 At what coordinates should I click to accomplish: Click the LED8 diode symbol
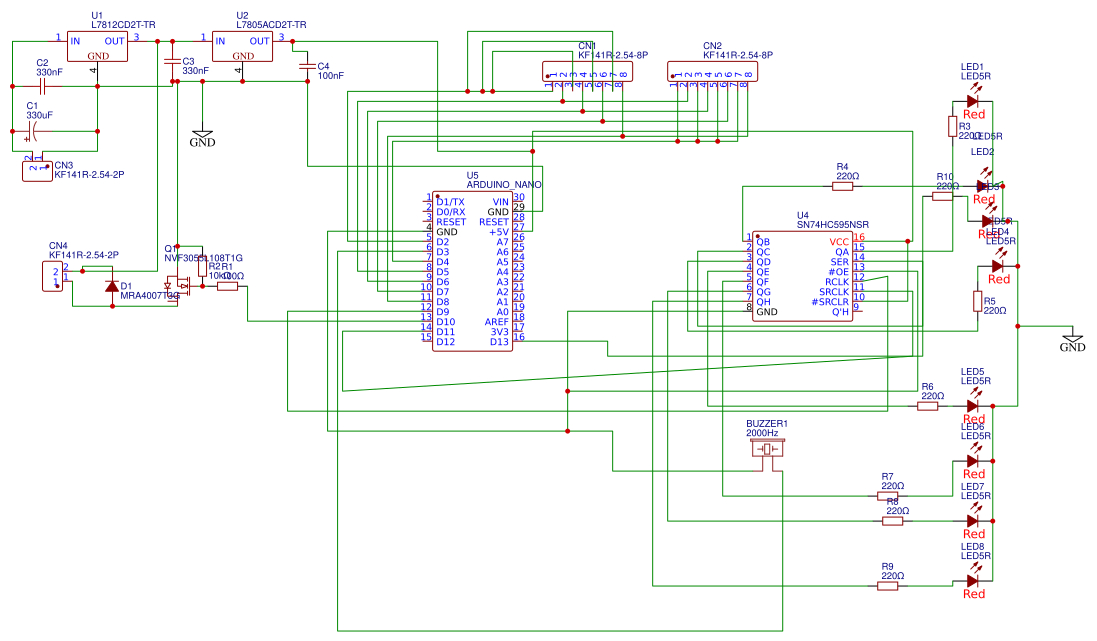(972, 581)
